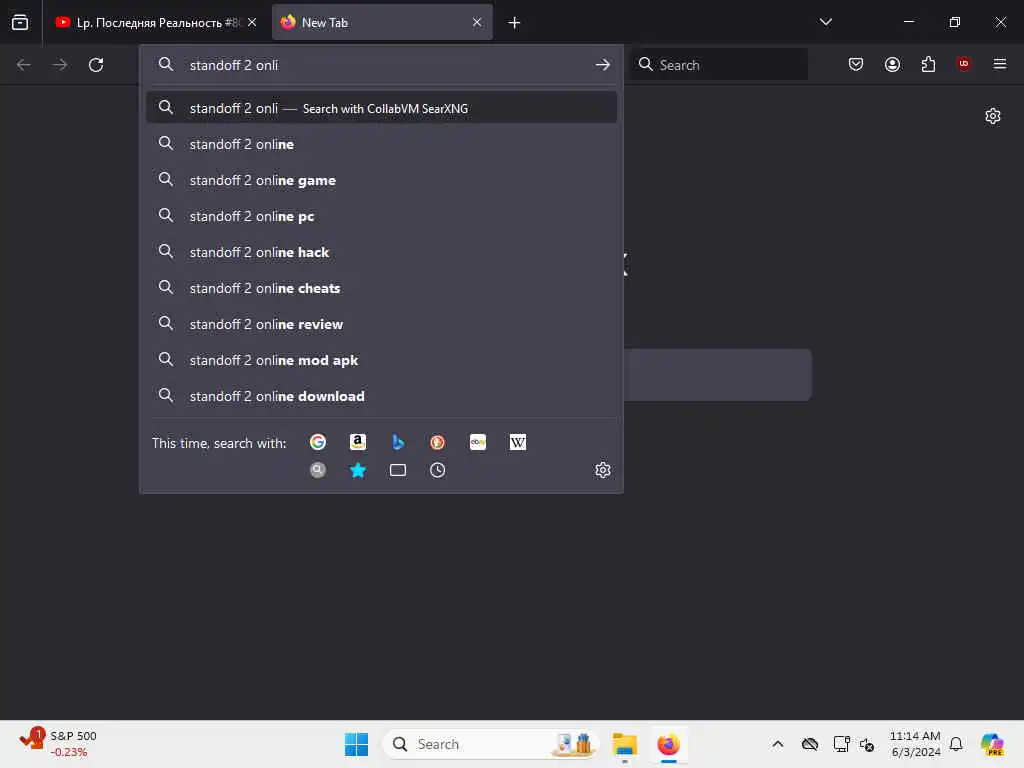Click the Firefox toolbar Search box
The height and width of the screenshot is (768, 1024).
[718, 65]
